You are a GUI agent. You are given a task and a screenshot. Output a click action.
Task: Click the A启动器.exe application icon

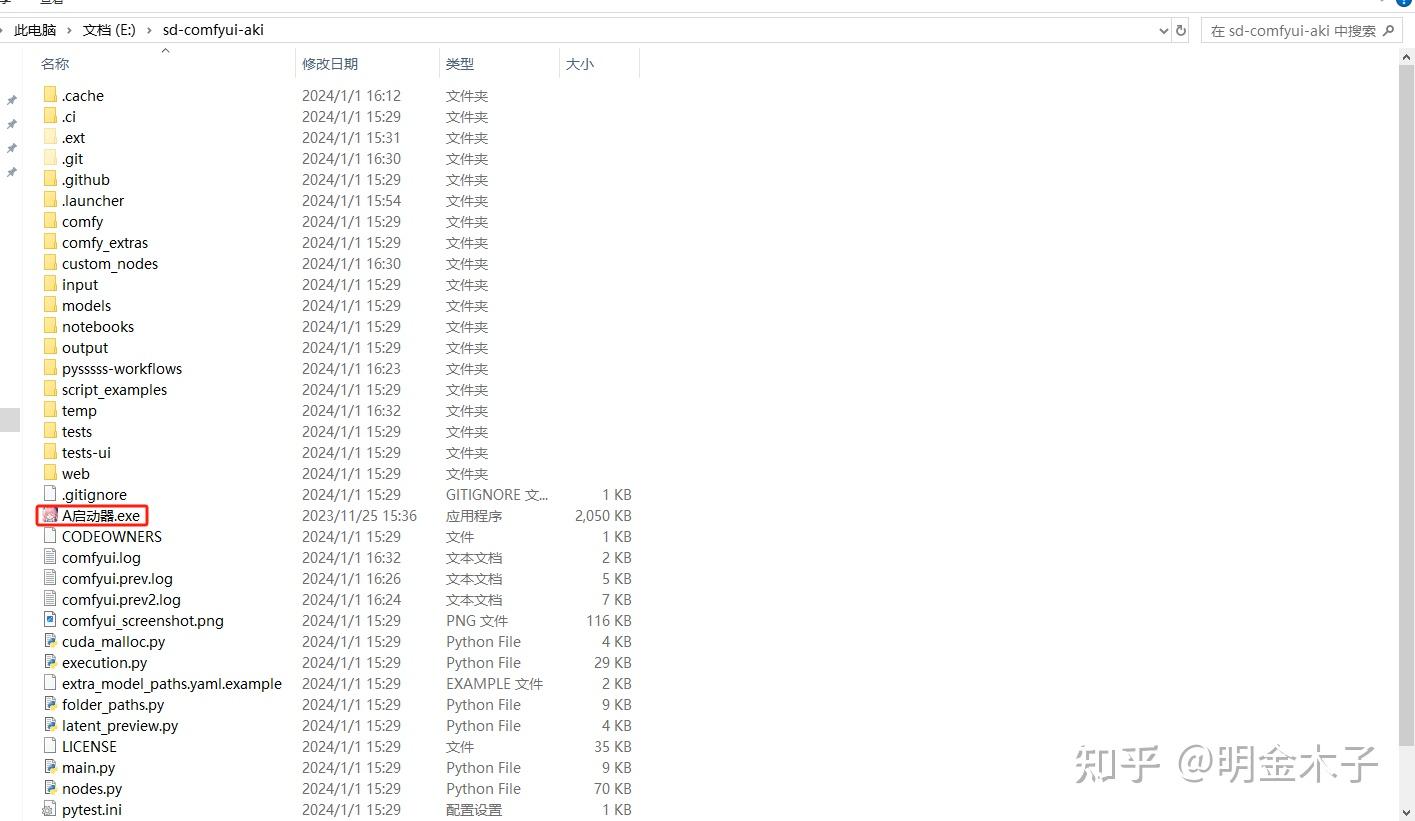pos(50,515)
